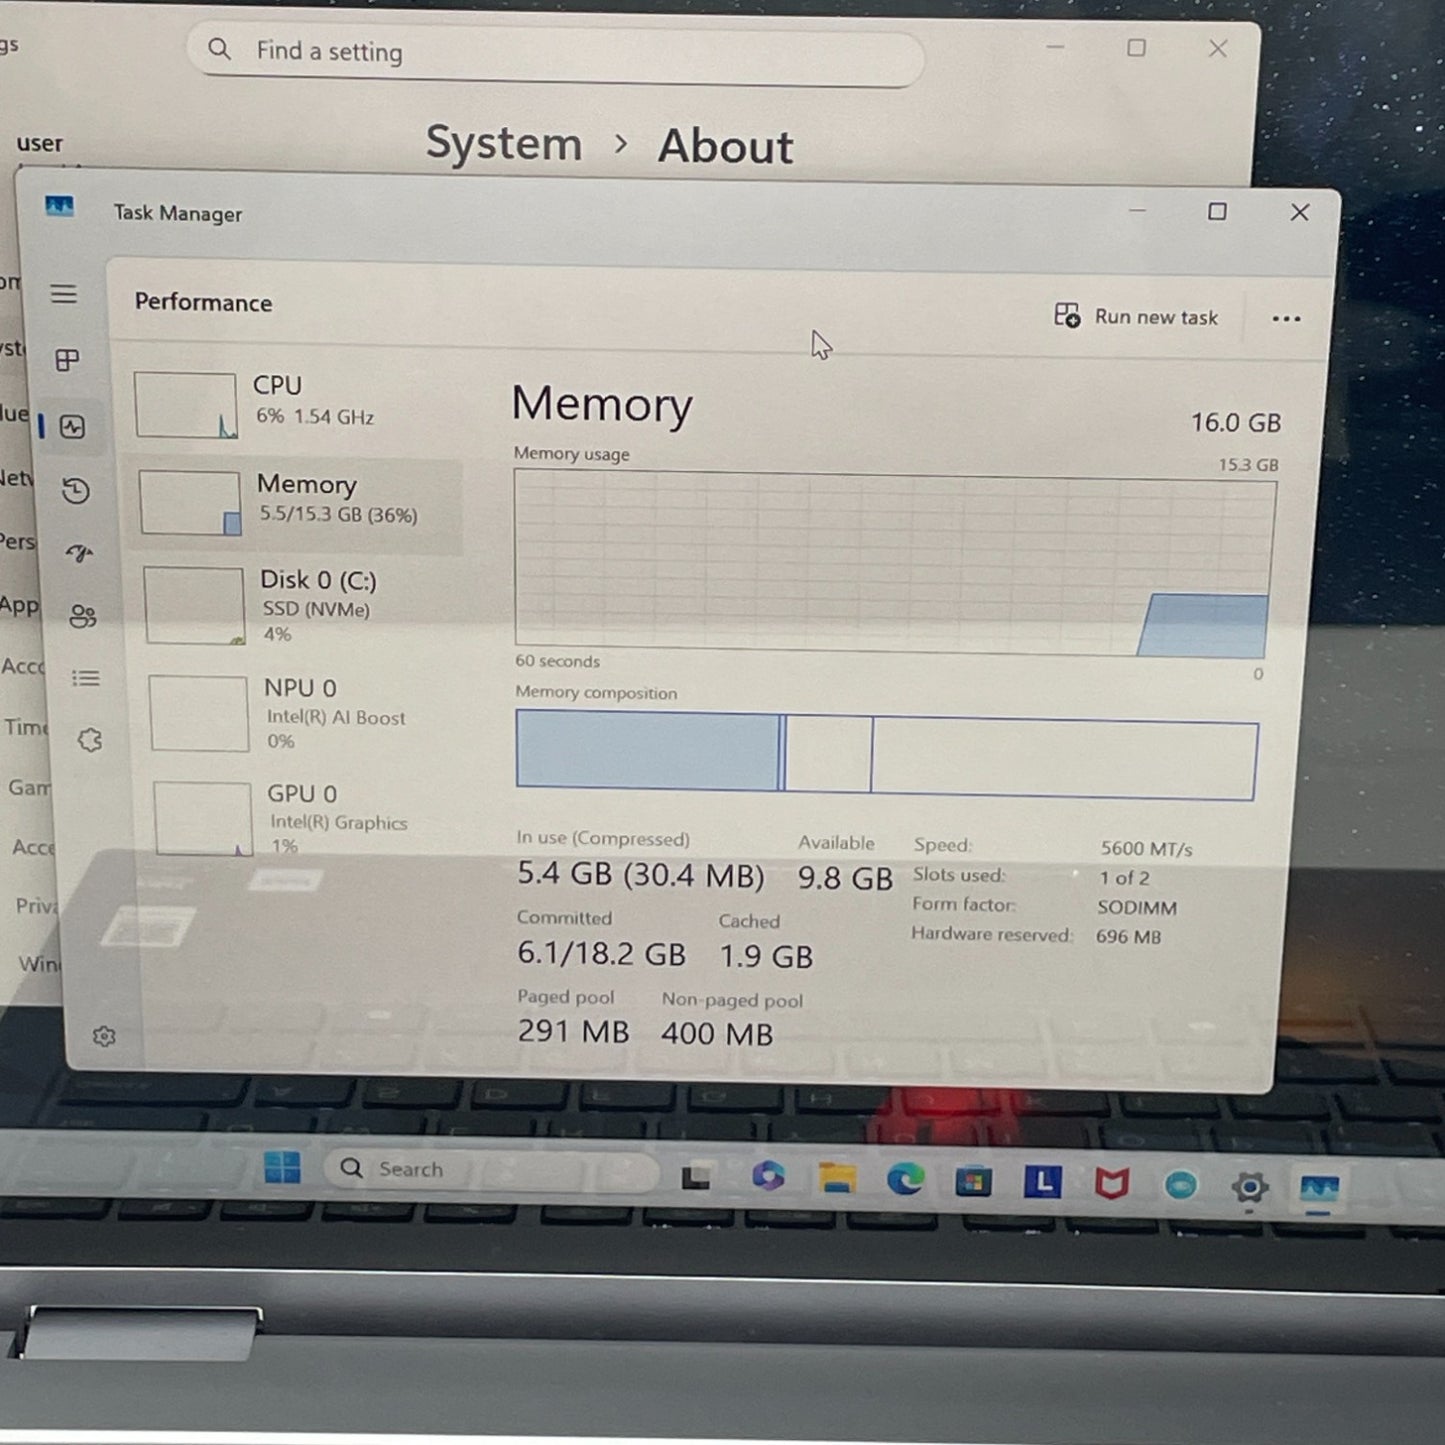Open Task Manager settings gear icon
The width and height of the screenshot is (1445, 1445).
tap(104, 1036)
